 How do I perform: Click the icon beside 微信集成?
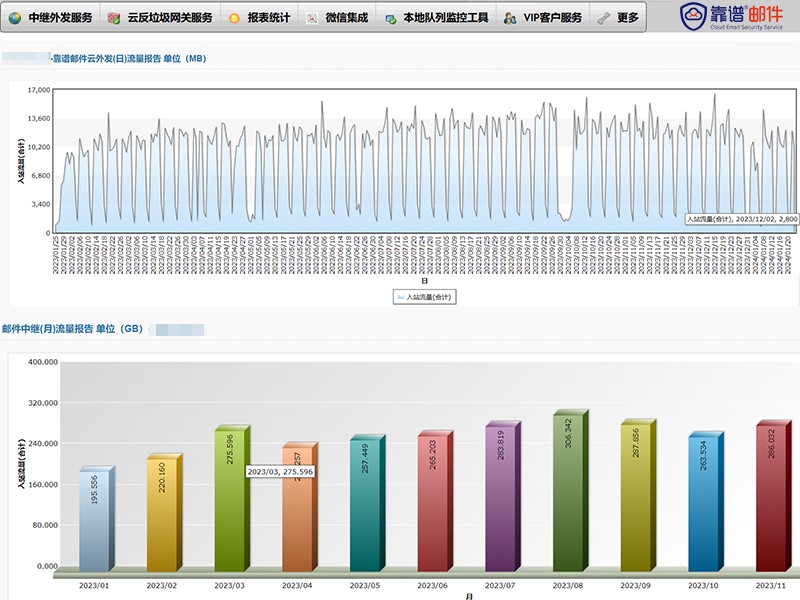pos(311,18)
